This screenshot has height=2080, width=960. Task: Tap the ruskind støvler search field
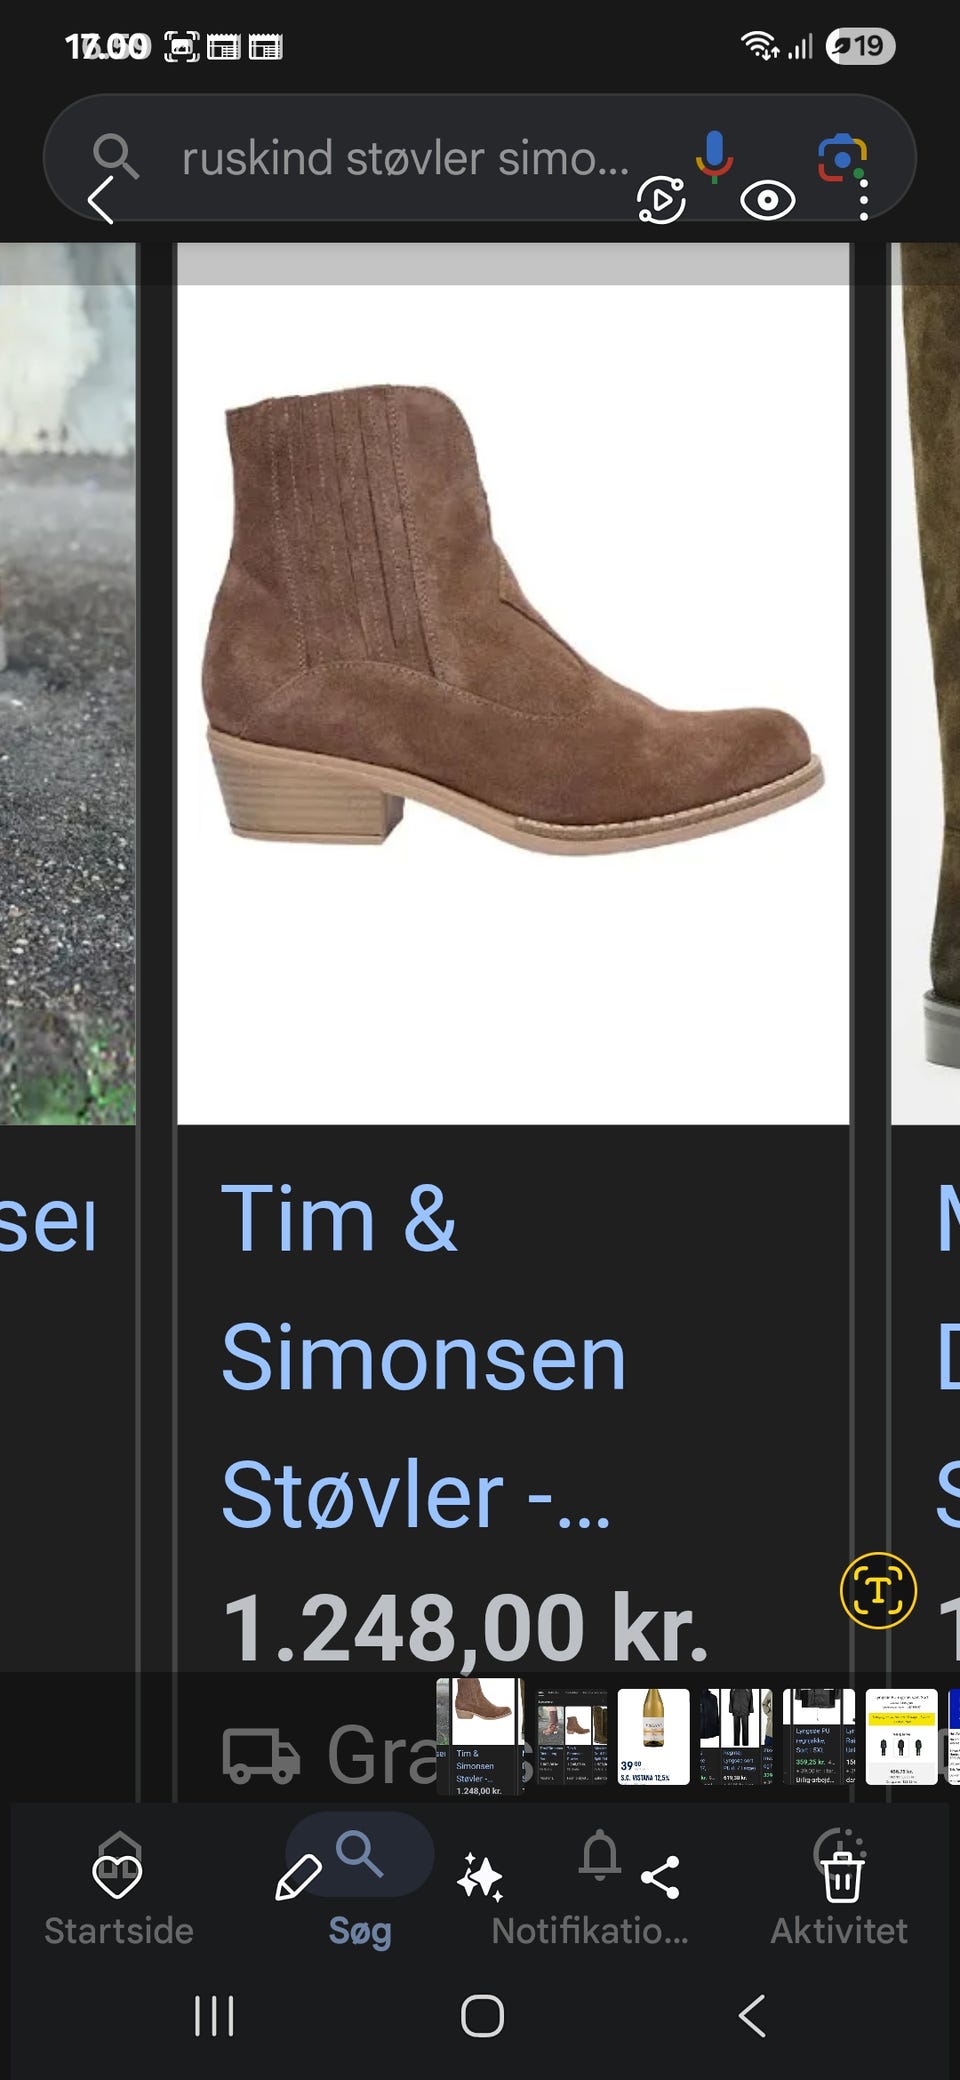pos(405,158)
